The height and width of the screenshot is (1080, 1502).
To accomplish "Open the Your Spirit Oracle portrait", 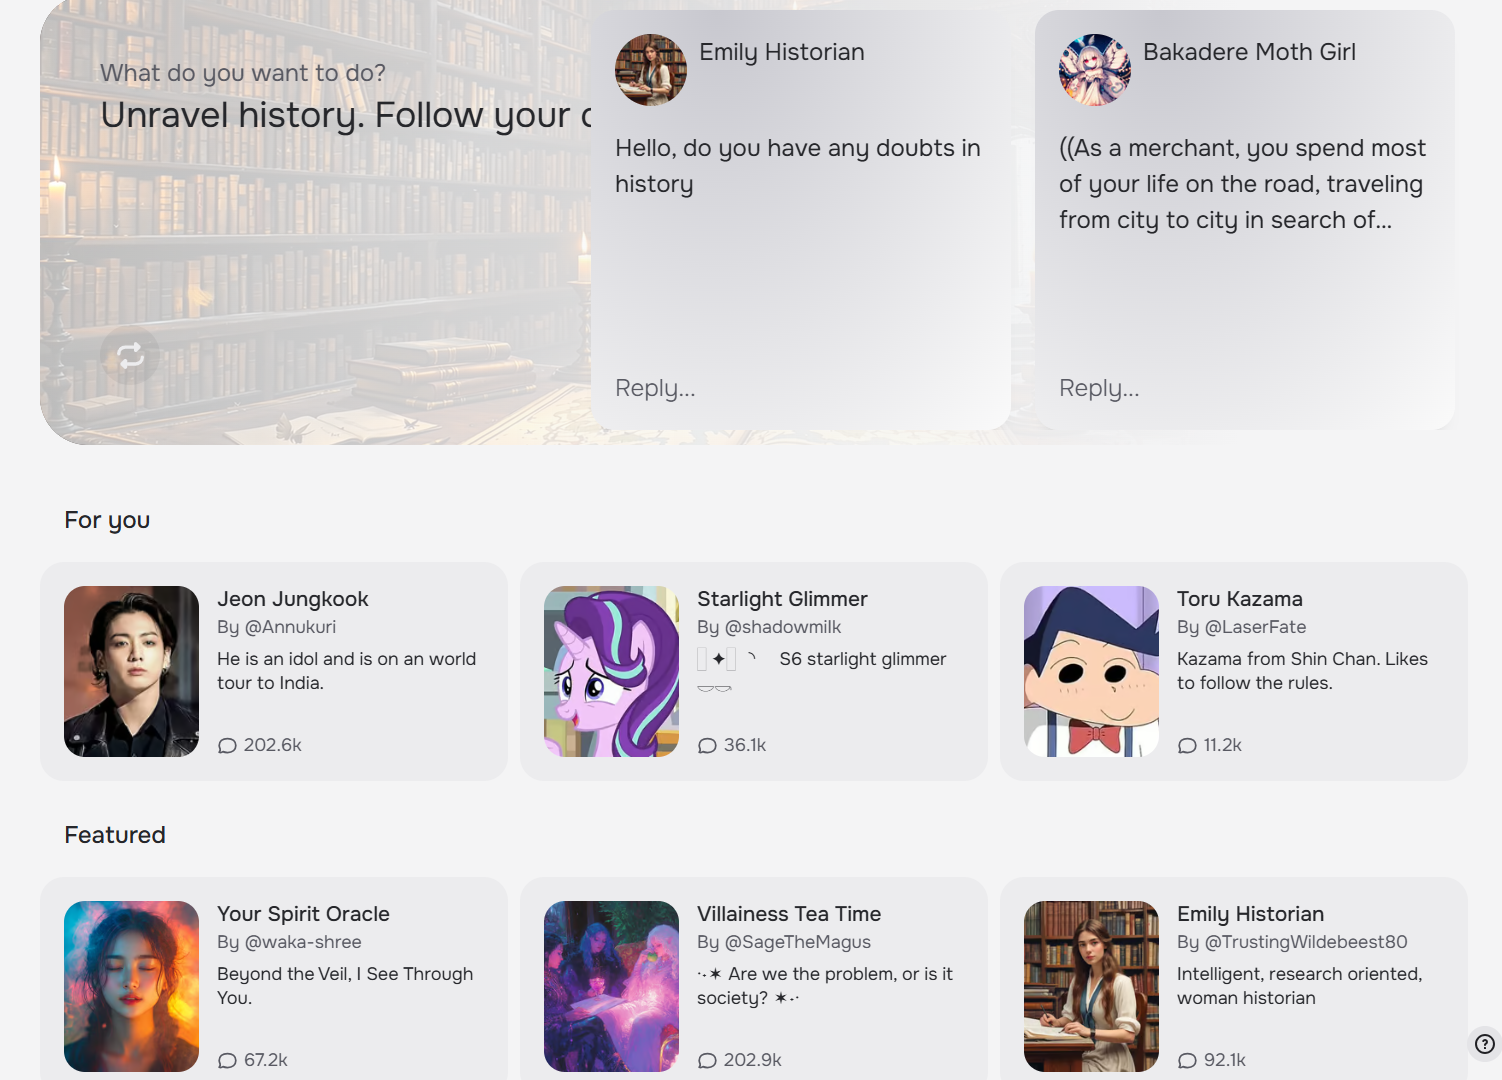I will coord(132,986).
